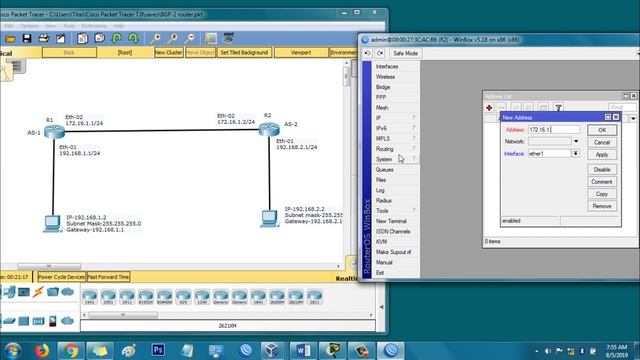
Task: Click the filter funnel icon in Address List
Action: pyautogui.click(x=558, y=108)
